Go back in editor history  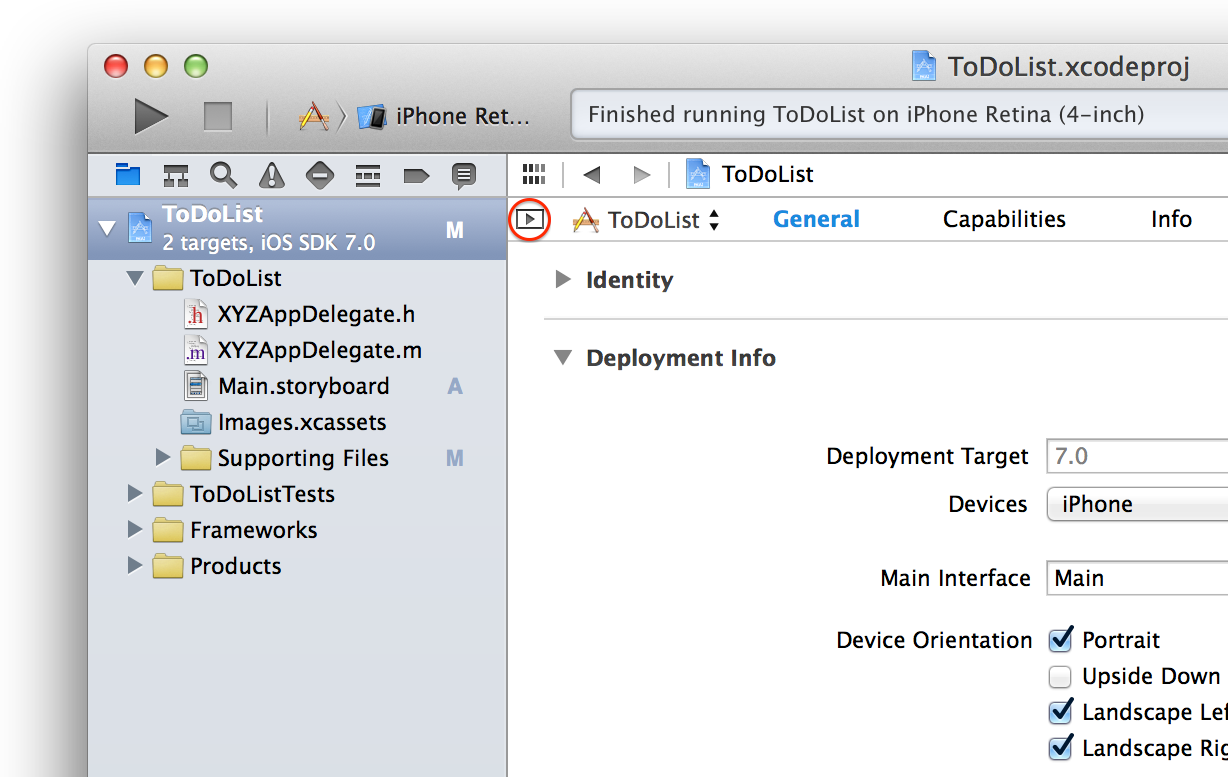[591, 175]
